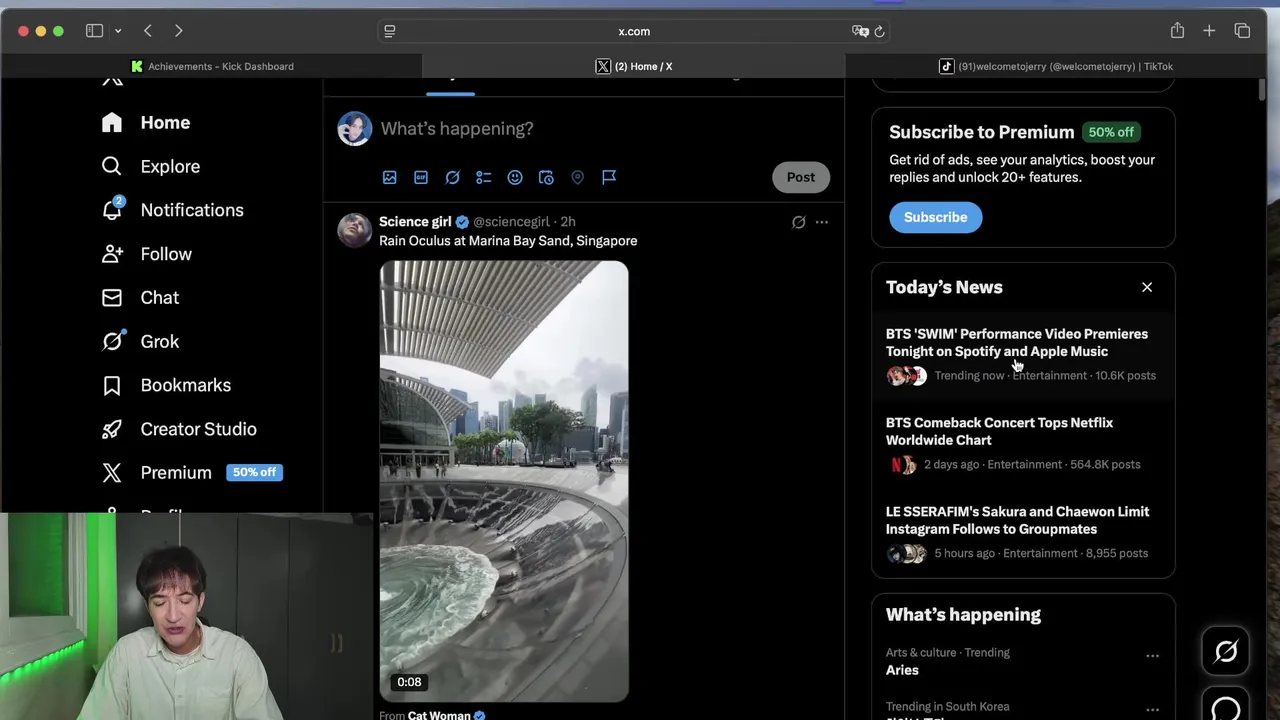Open the Home item in X sidebar
The image size is (1280, 720).
[146, 122]
